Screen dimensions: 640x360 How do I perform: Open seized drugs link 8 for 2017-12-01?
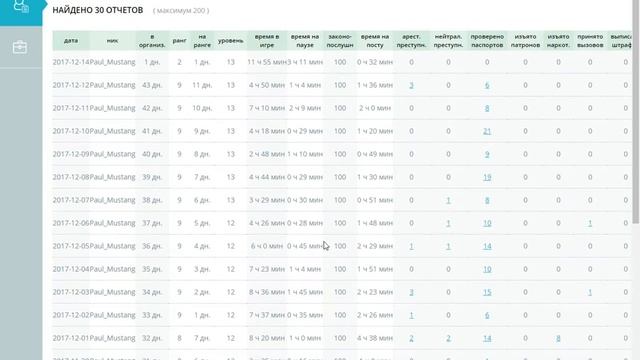(558, 338)
